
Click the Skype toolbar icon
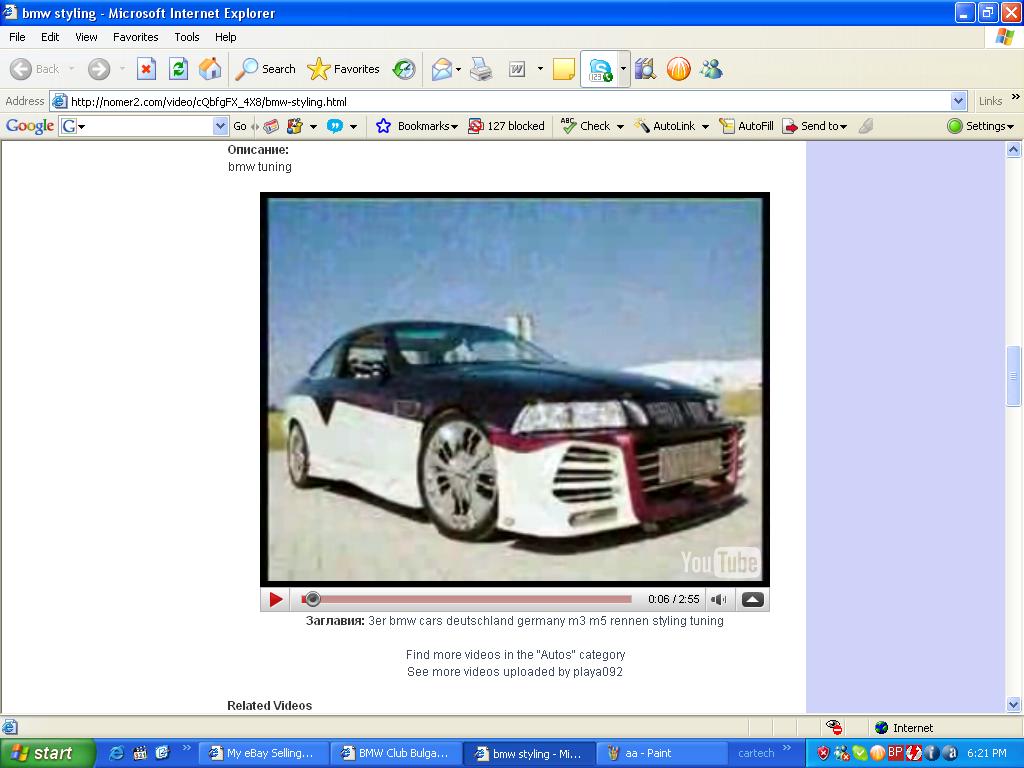point(600,69)
